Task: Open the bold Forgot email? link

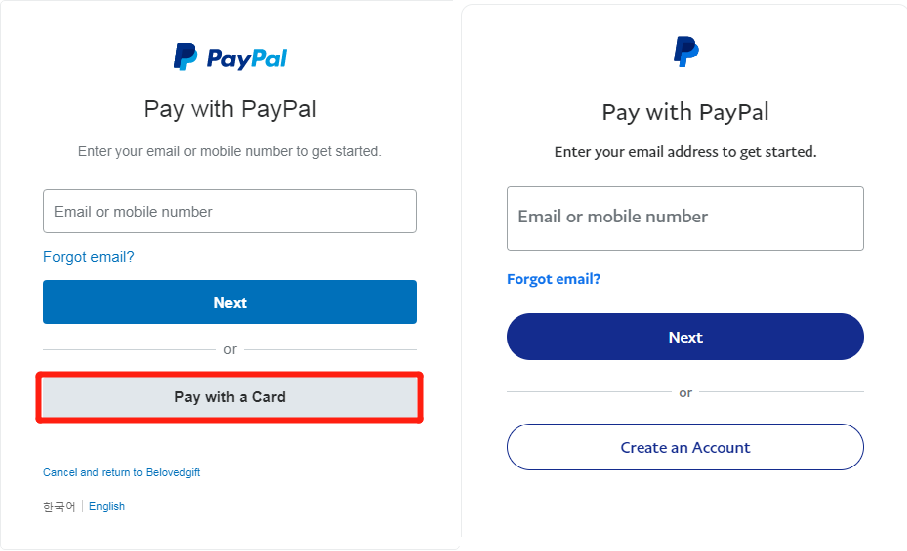Action: 554,279
